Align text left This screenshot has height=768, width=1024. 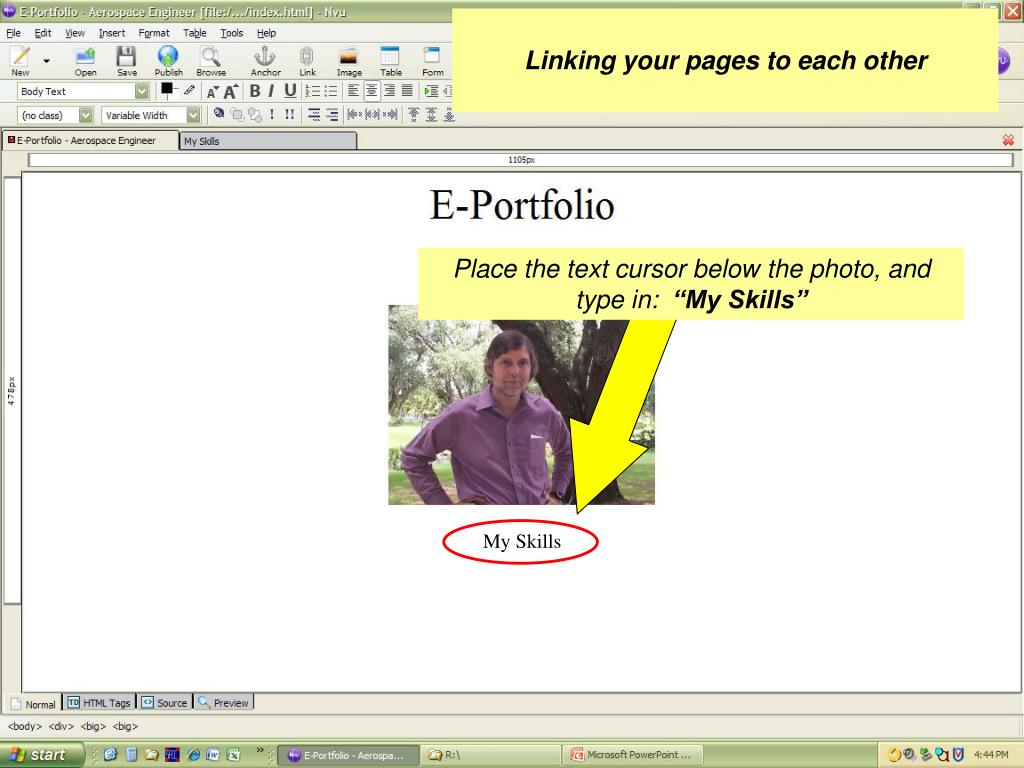coord(353,91)
